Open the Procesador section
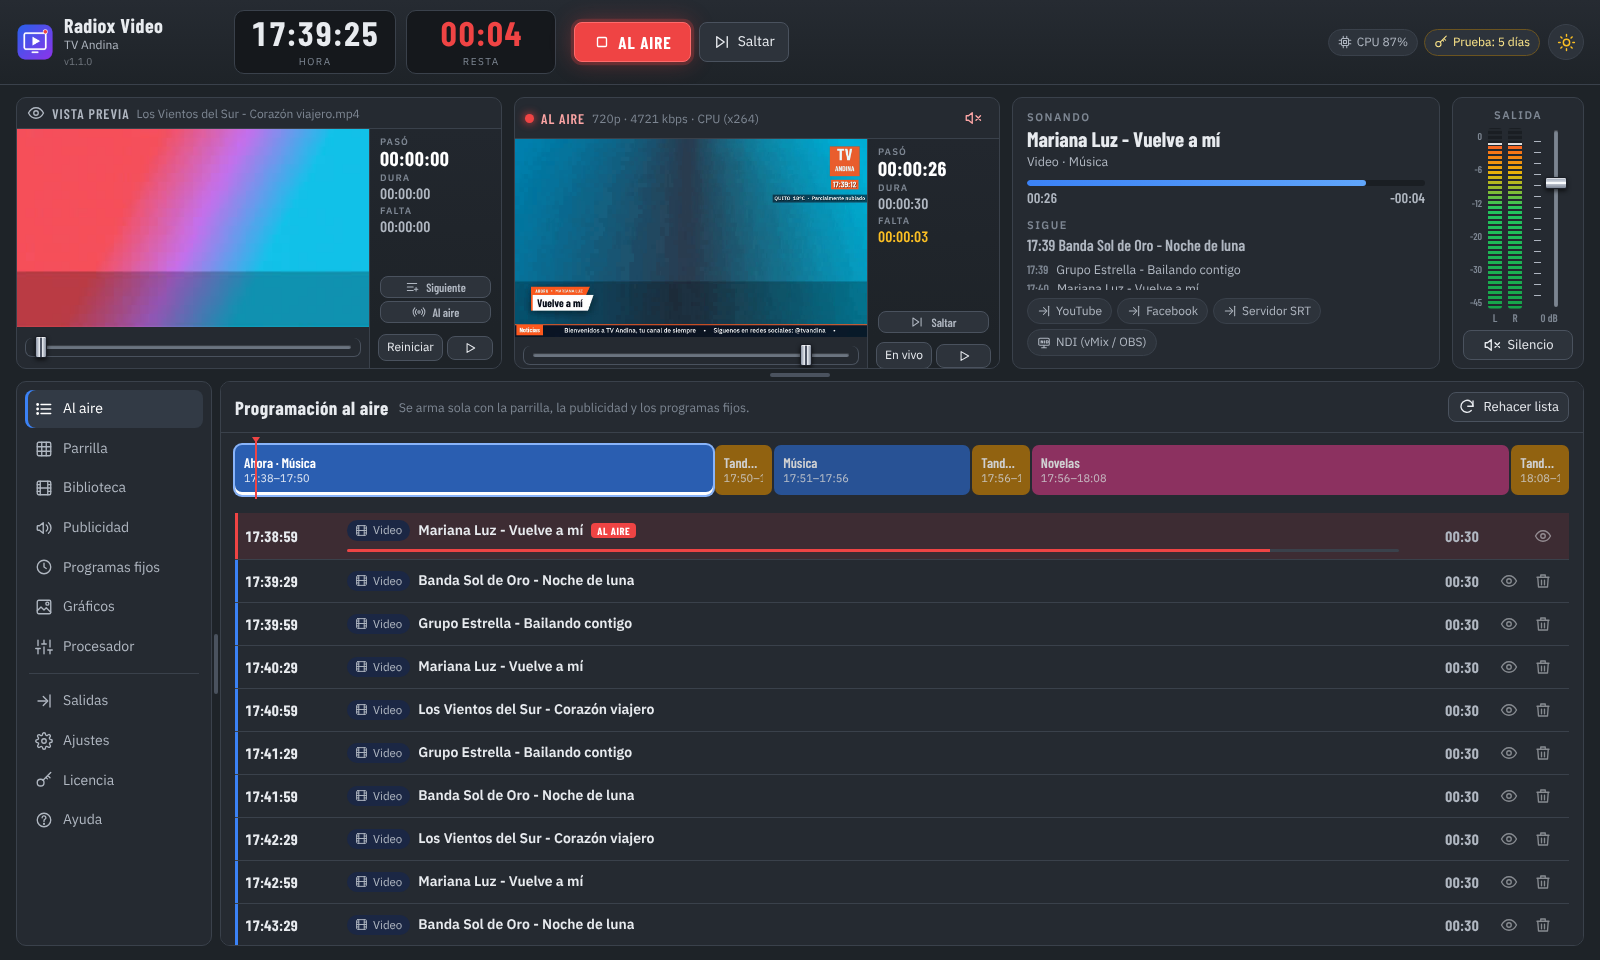The height and width of the screenshot is (960, 1600). pyautogui.click(x=114, y=647)
